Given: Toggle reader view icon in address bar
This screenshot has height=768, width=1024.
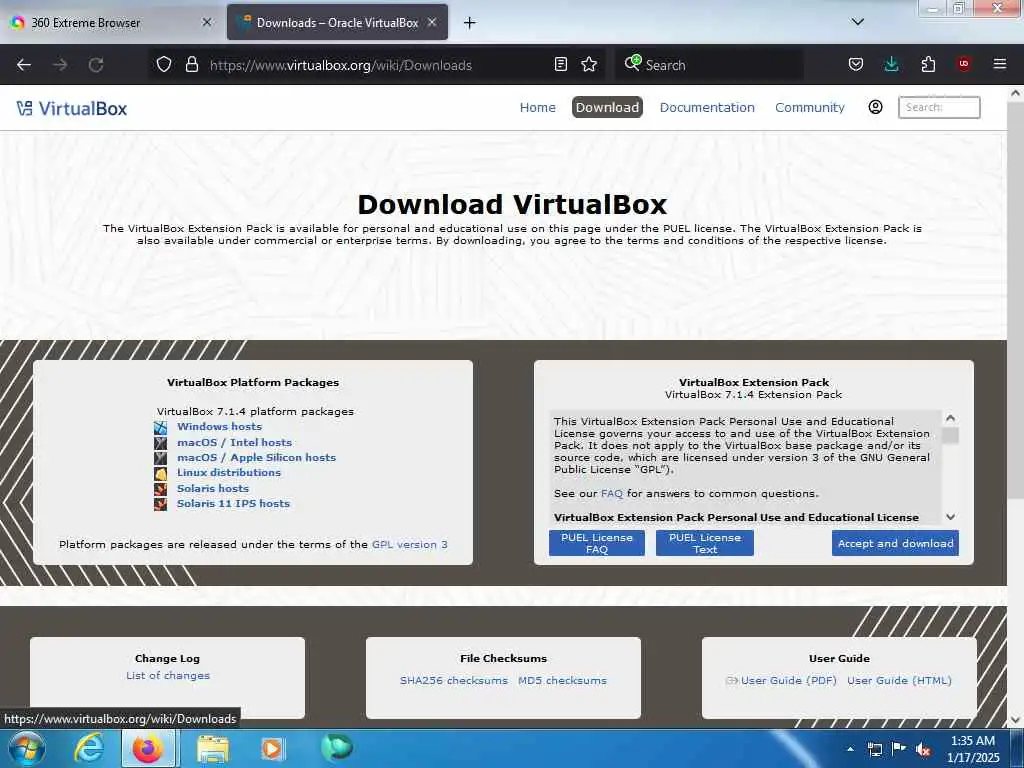Looking at the screenshot, I should (x=560, y=64).
